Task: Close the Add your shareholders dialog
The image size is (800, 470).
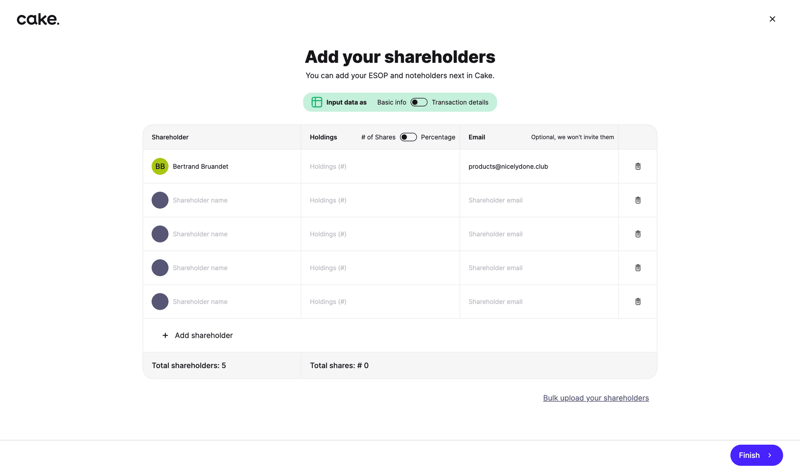Action: 772,19
